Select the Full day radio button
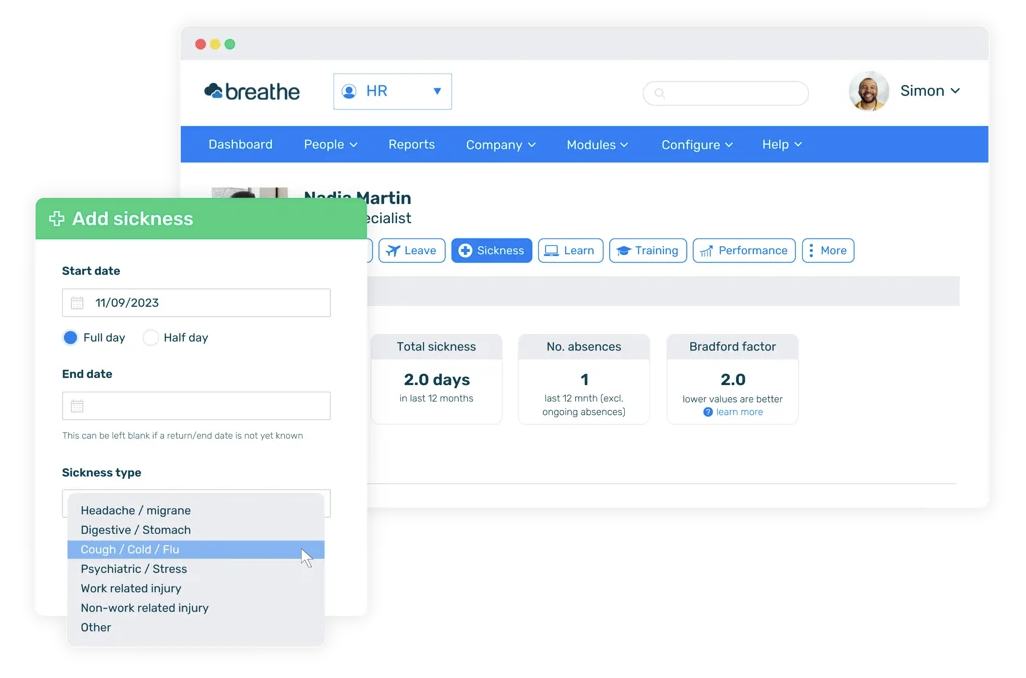The image size is (1026, 678). [68, 338]
